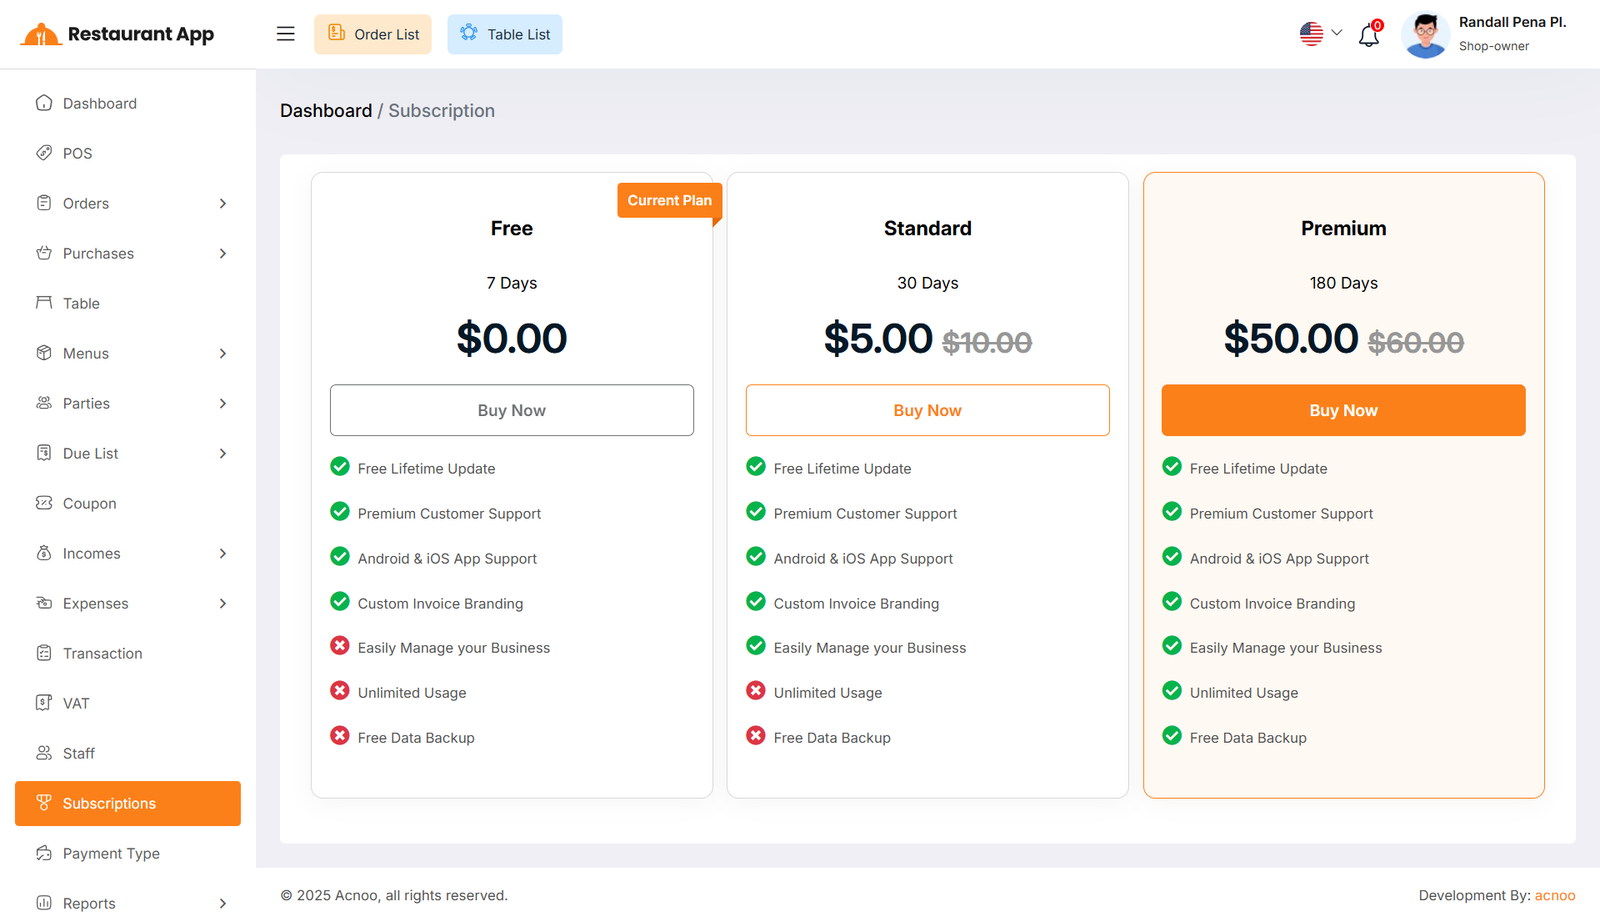Viewport: 1600px width, 923px height.
Task: Open the notification bell
Action: [x=1369, y=36]
